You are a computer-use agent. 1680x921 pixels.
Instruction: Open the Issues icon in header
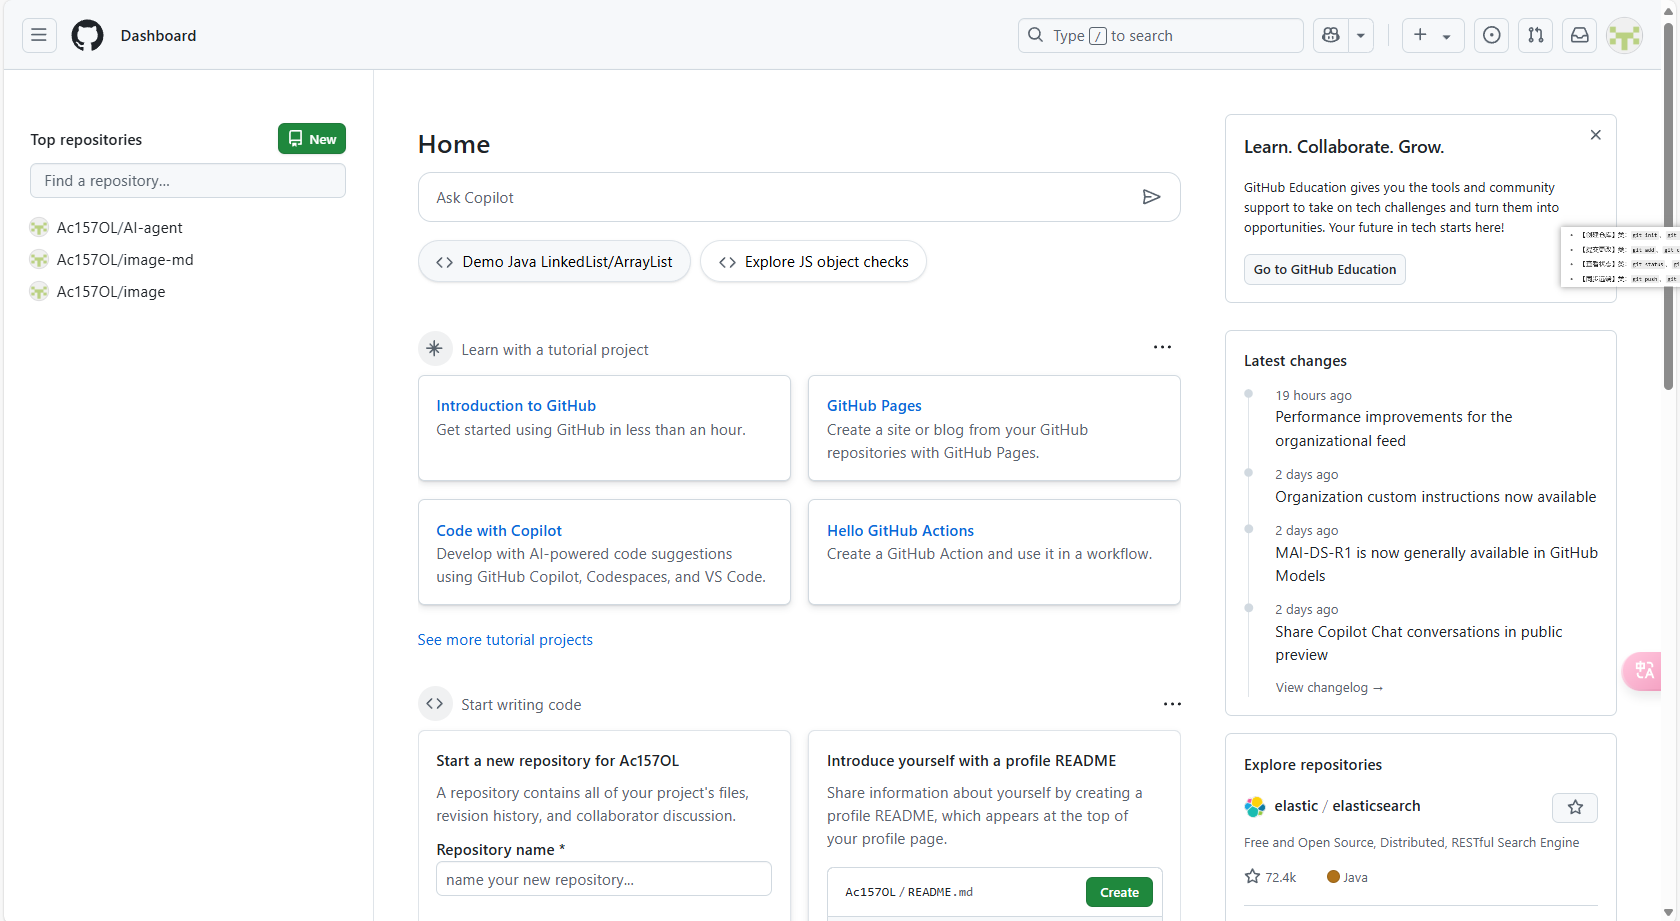(1491, 35)
